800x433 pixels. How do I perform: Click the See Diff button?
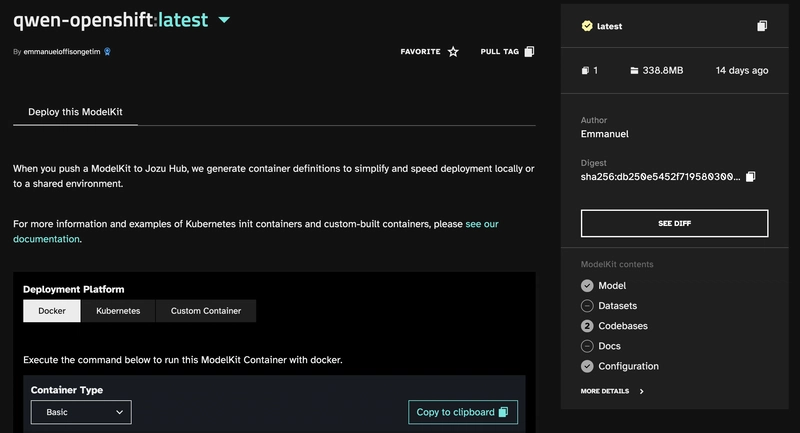674,223
